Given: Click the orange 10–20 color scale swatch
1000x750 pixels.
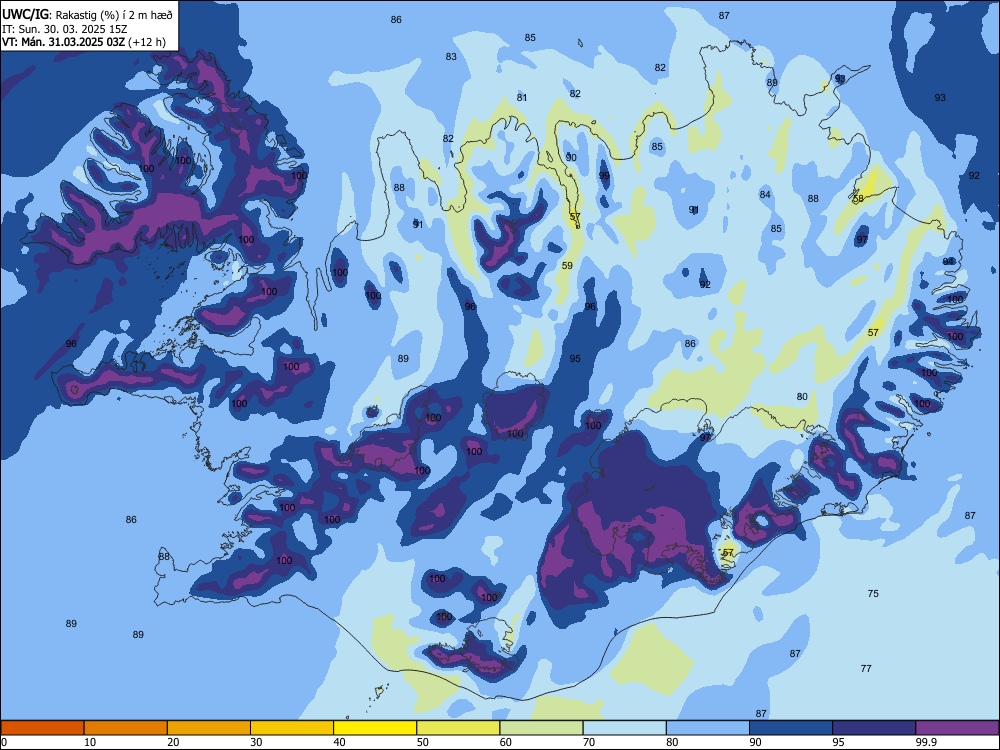Looking at the screenshot, I should pos(126,728).
